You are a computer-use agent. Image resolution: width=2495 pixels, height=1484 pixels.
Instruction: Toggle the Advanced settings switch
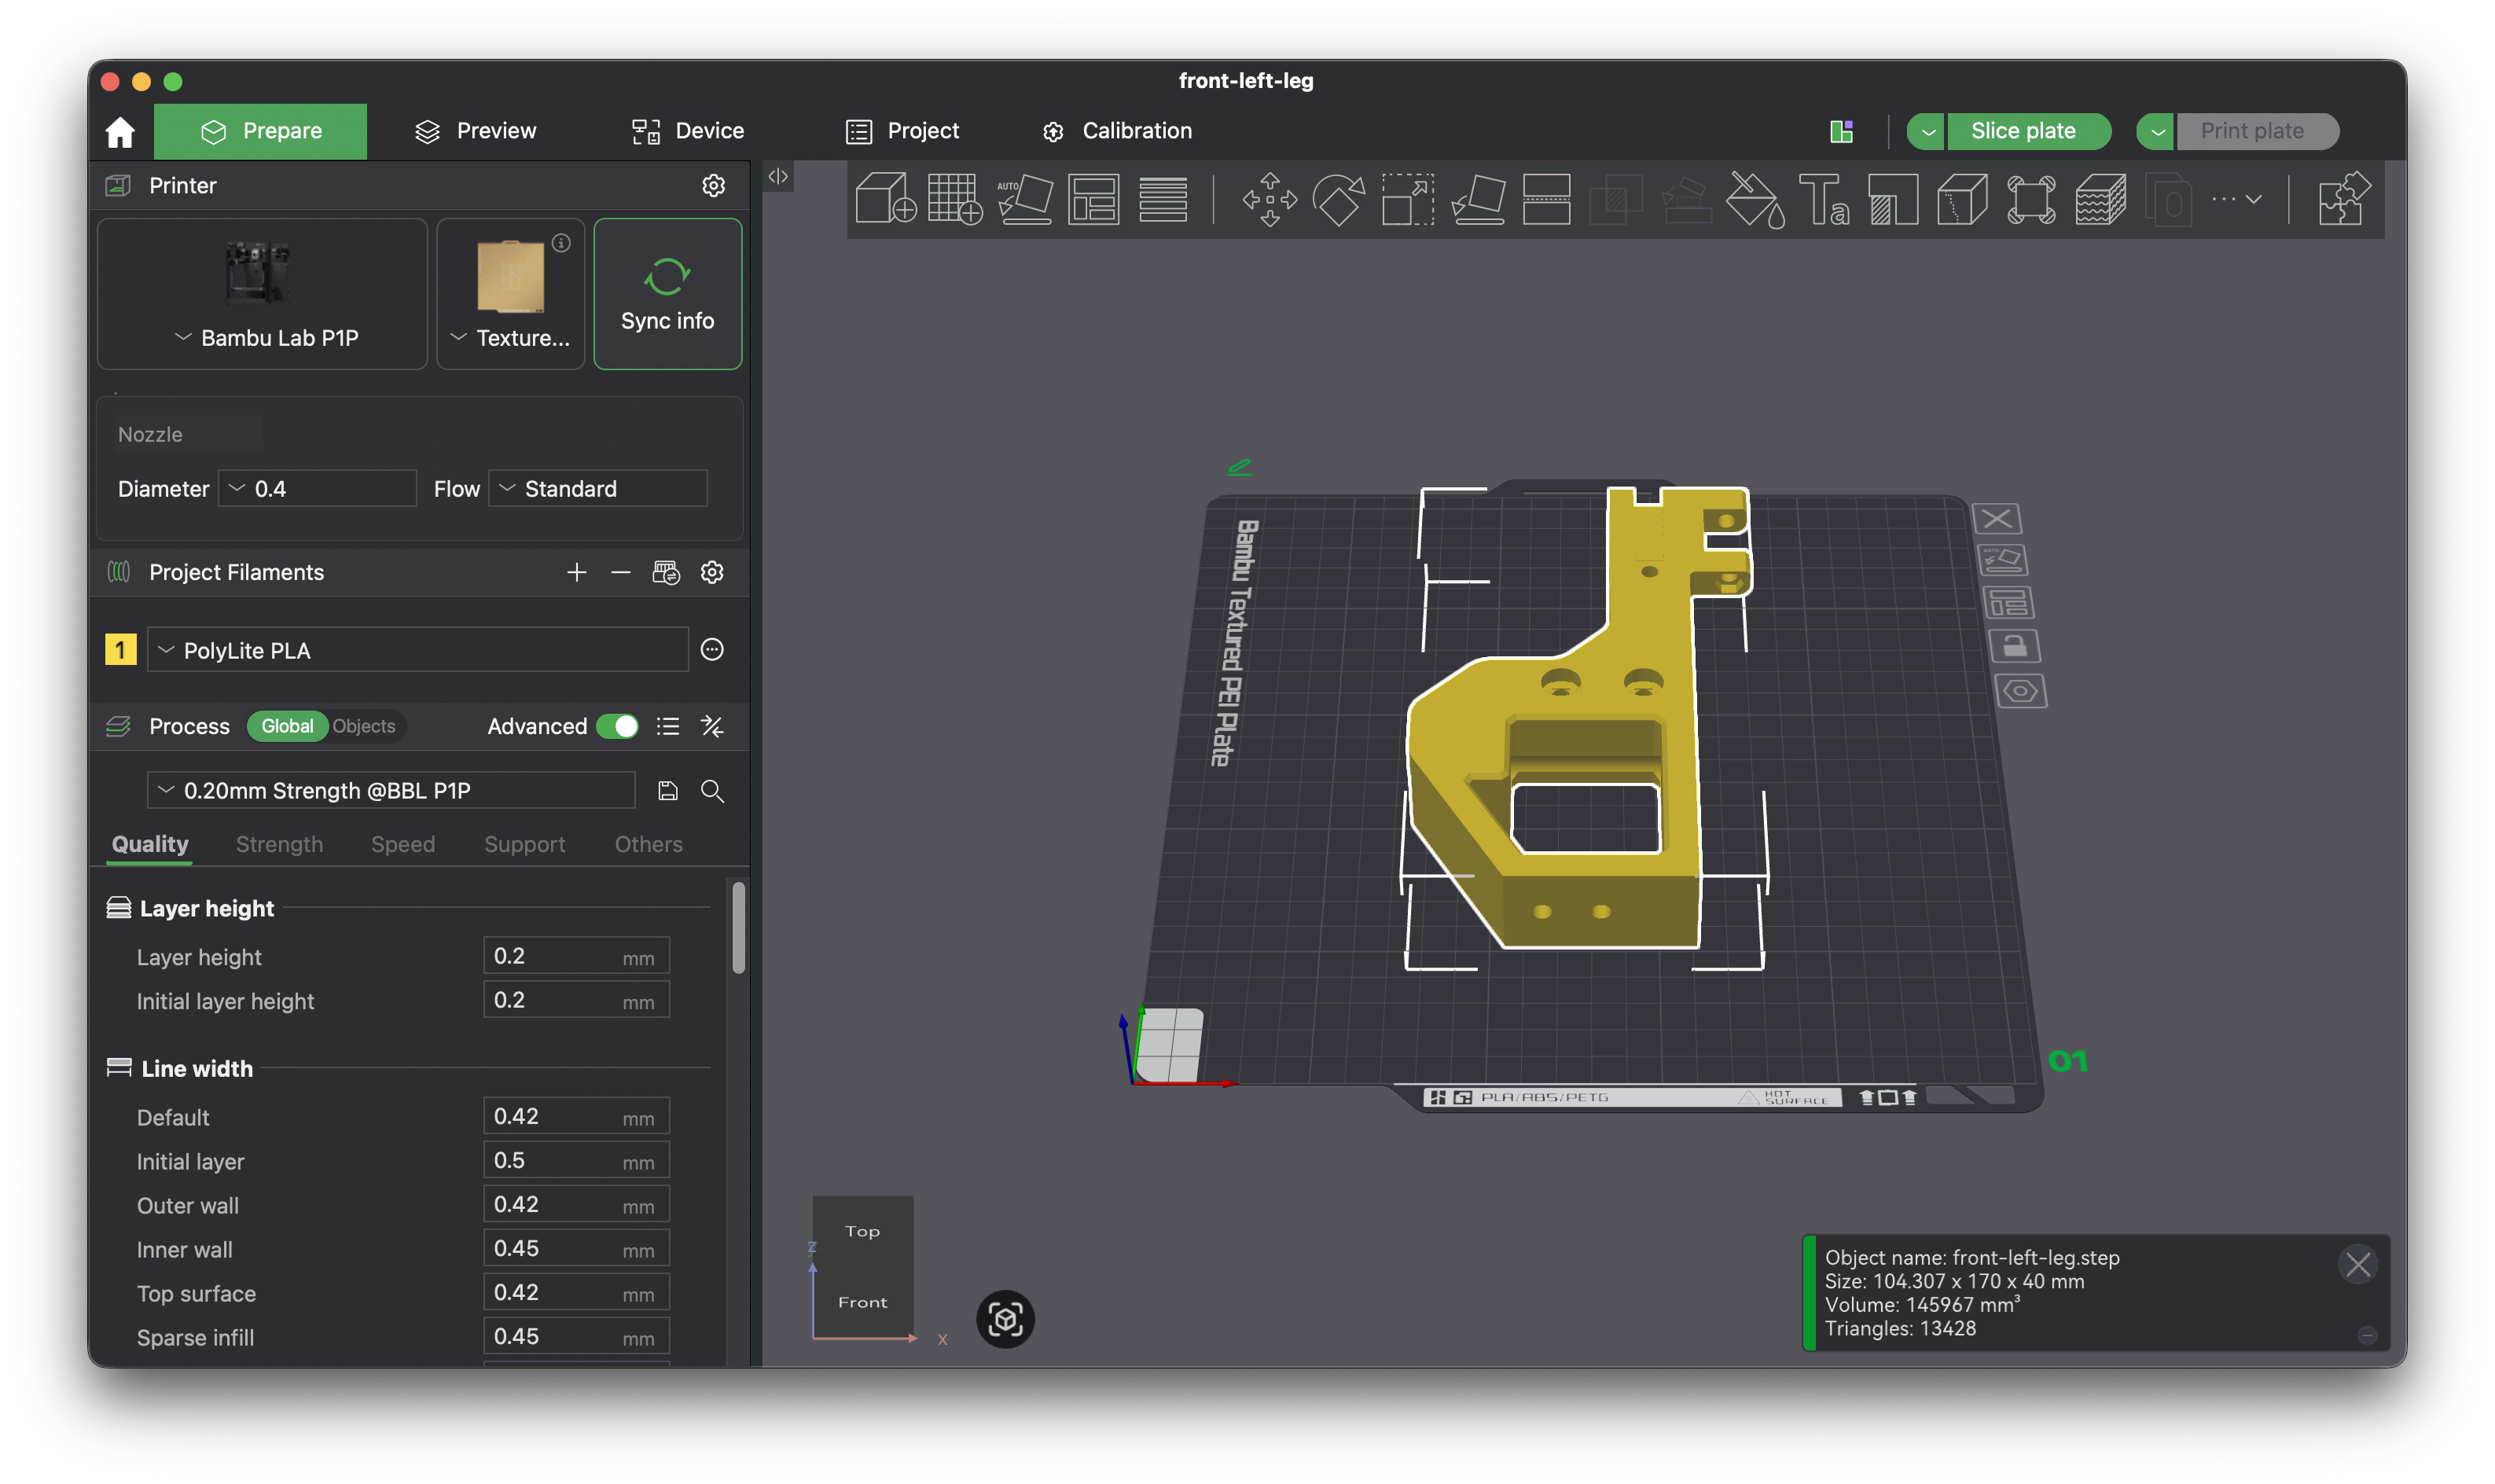click(617, 726)
